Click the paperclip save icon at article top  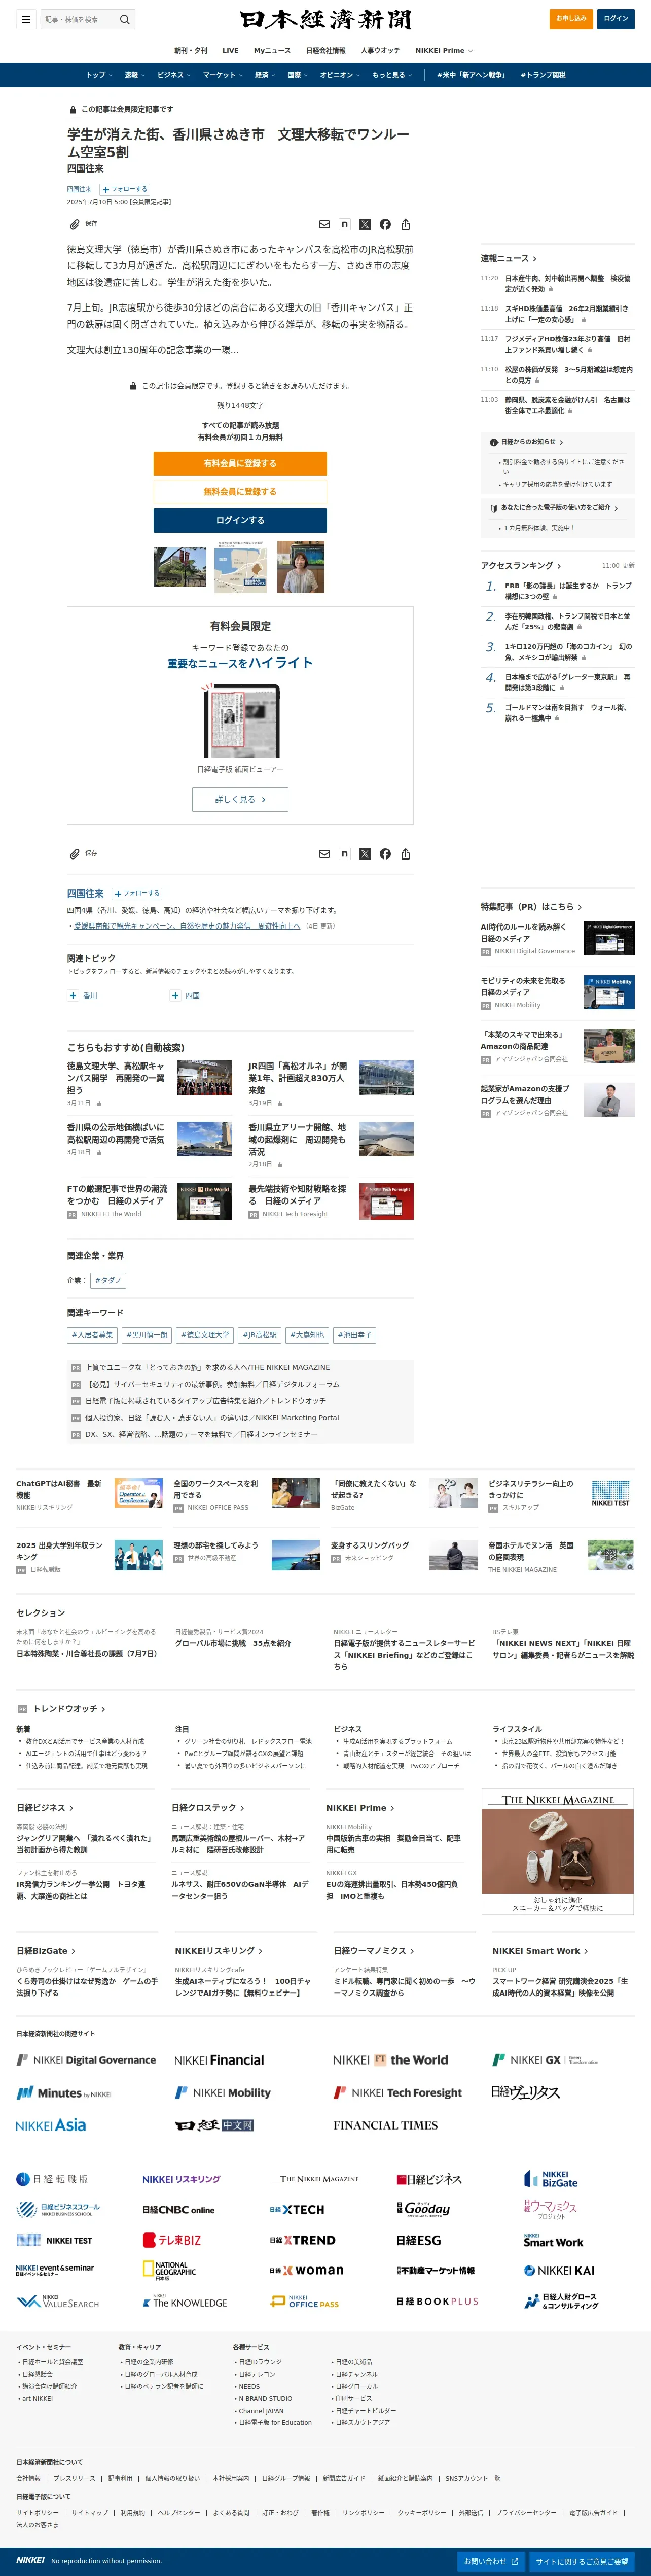pyautogui.click(x=74, y=224)
